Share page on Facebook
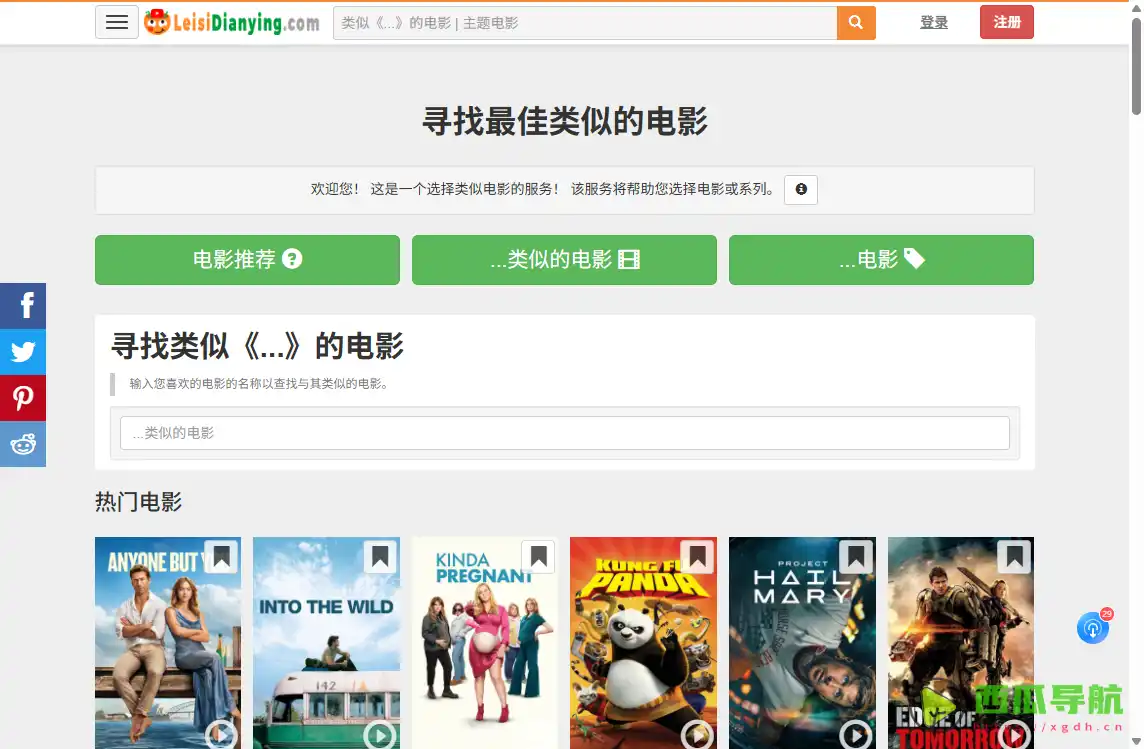 pyautogui.click(x=23, y=306)
